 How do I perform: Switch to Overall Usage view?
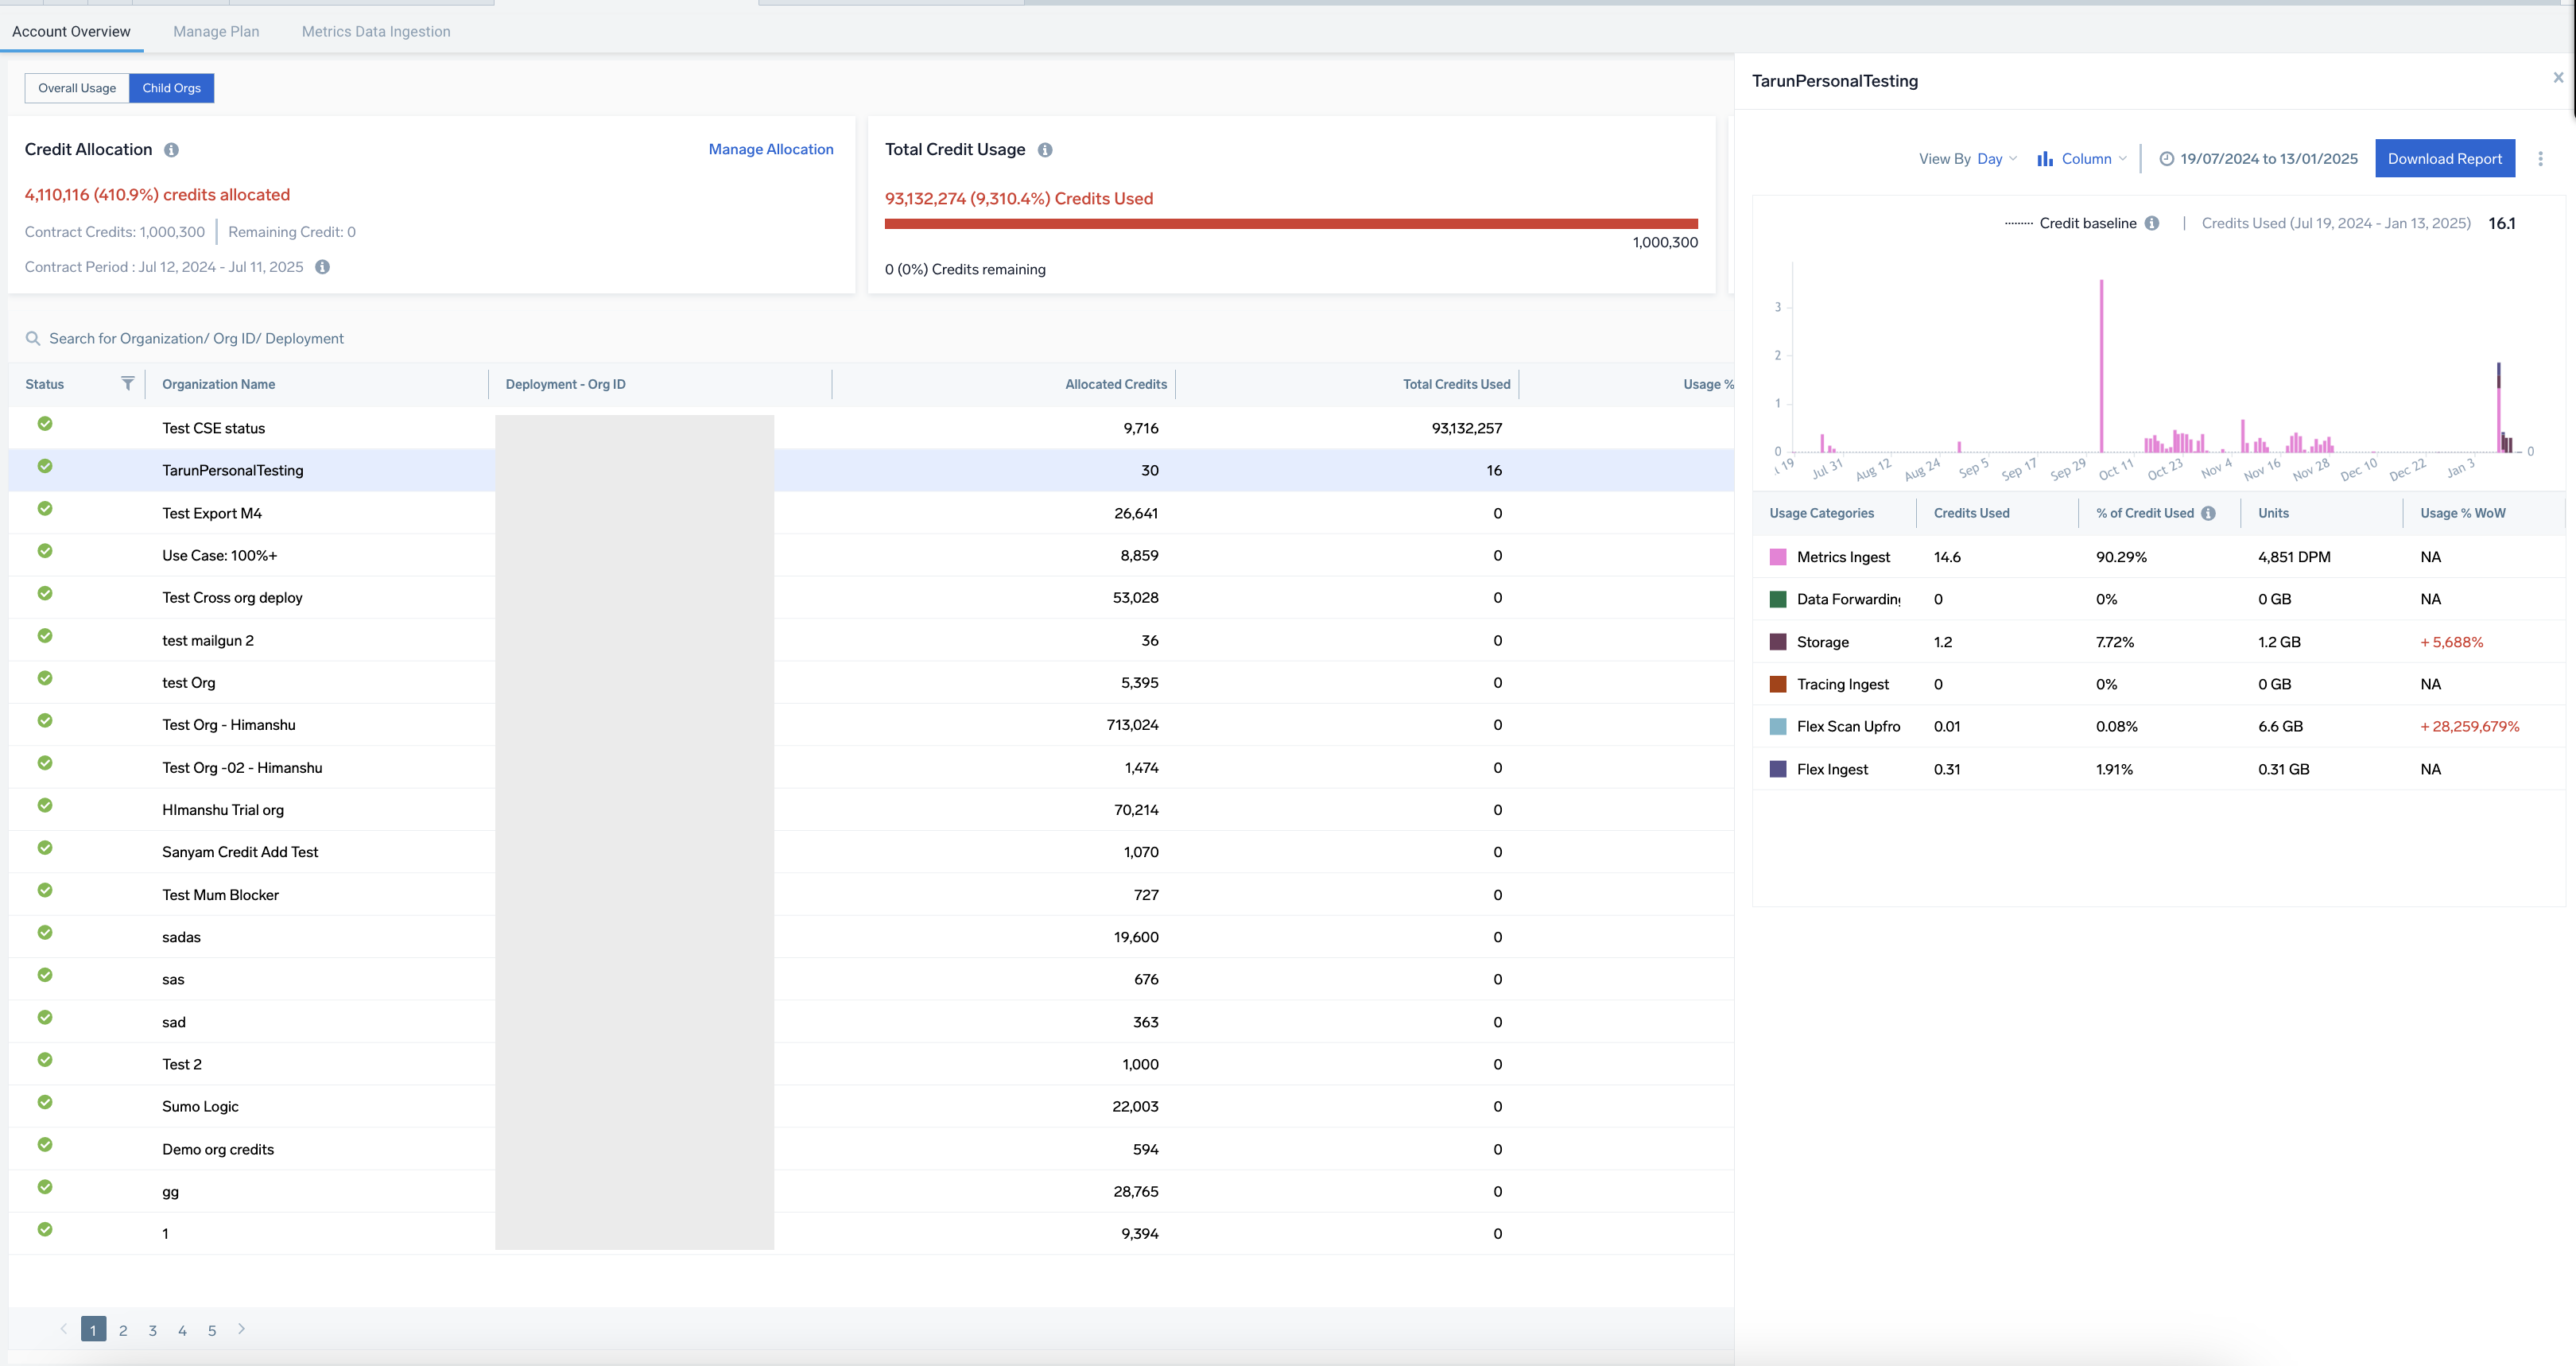coord(77,88)
